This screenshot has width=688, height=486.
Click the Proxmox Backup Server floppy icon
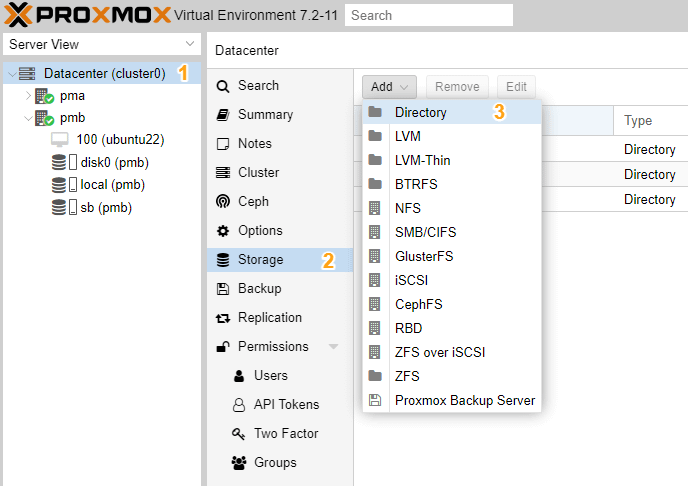375,400
